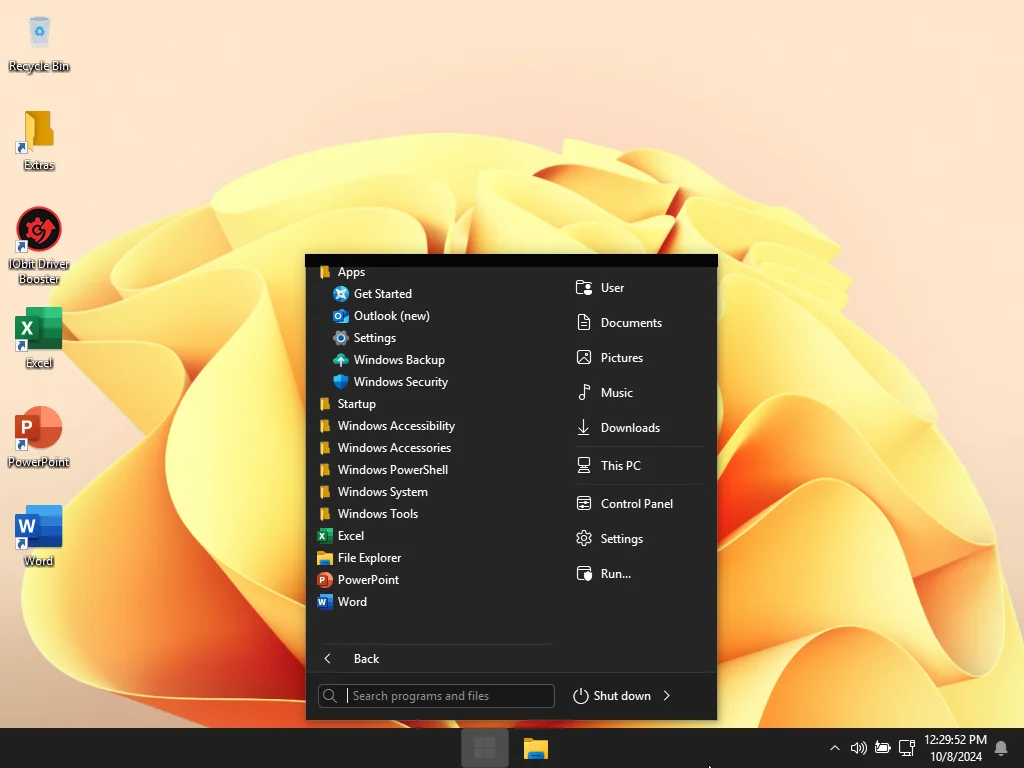Select the Excel desktop shortcut
Image resolution: width=1024 pixels, height=768 pixels.
39,338
